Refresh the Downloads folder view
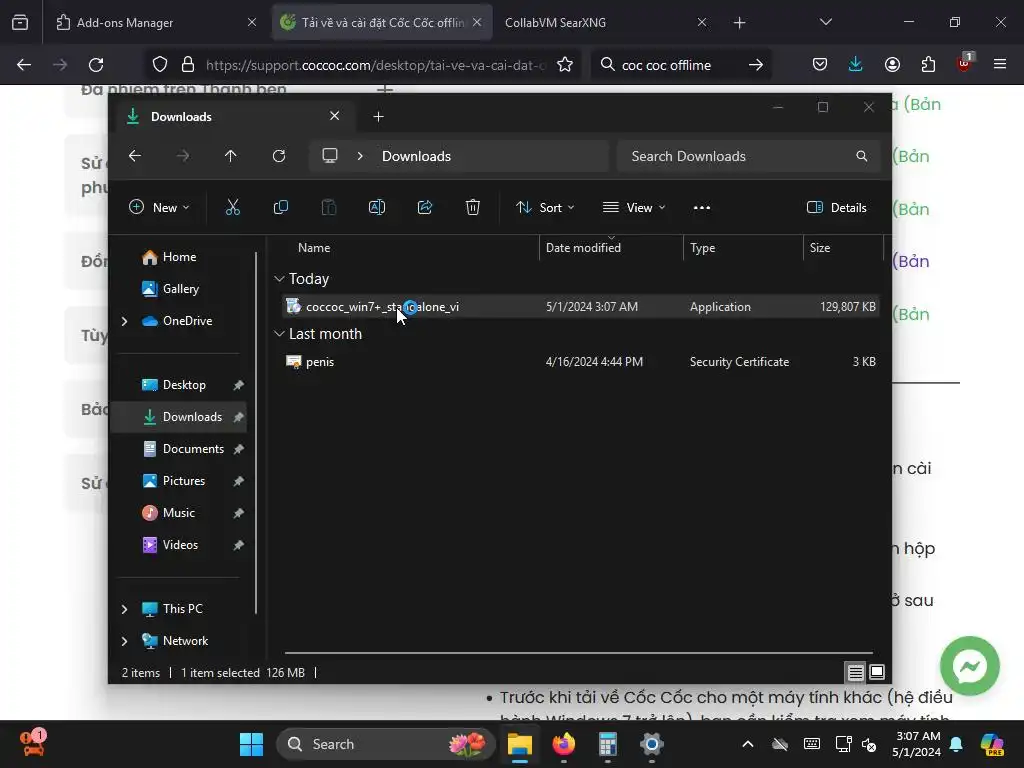Viewport: 1024px width, 768px height. [279, 156]
